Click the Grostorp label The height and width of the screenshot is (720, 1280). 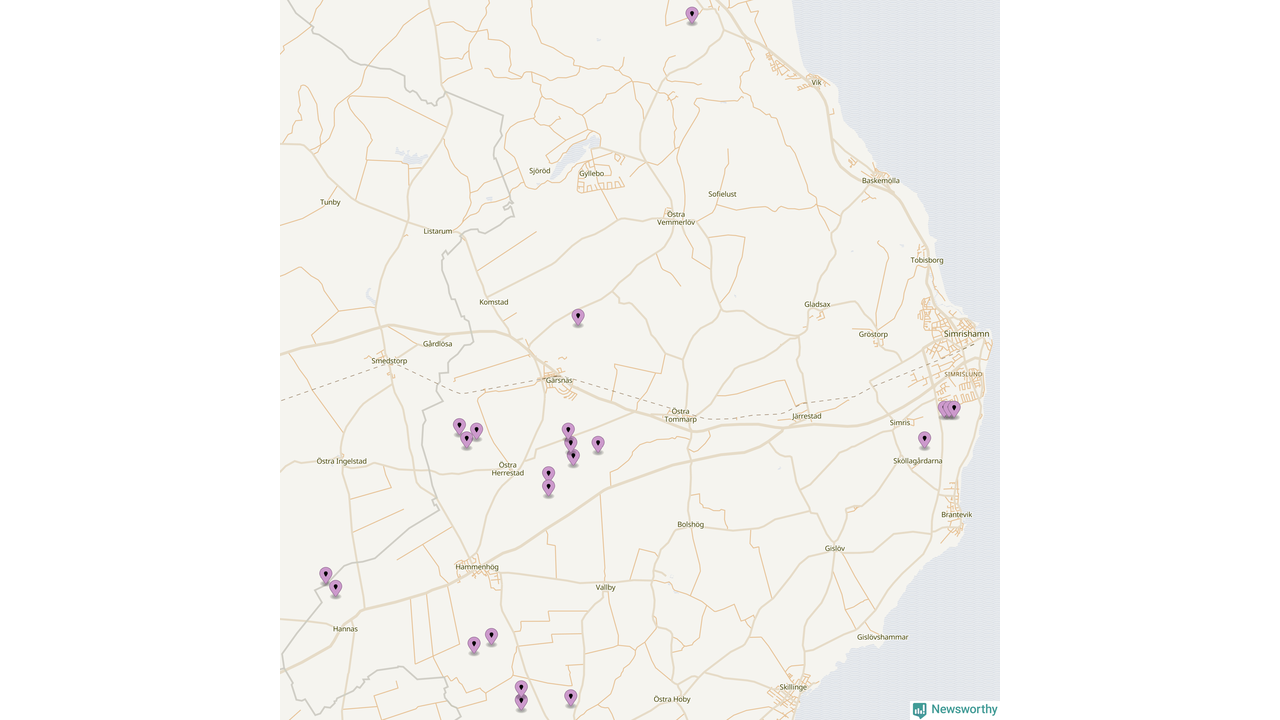click(x=873, y=334)
